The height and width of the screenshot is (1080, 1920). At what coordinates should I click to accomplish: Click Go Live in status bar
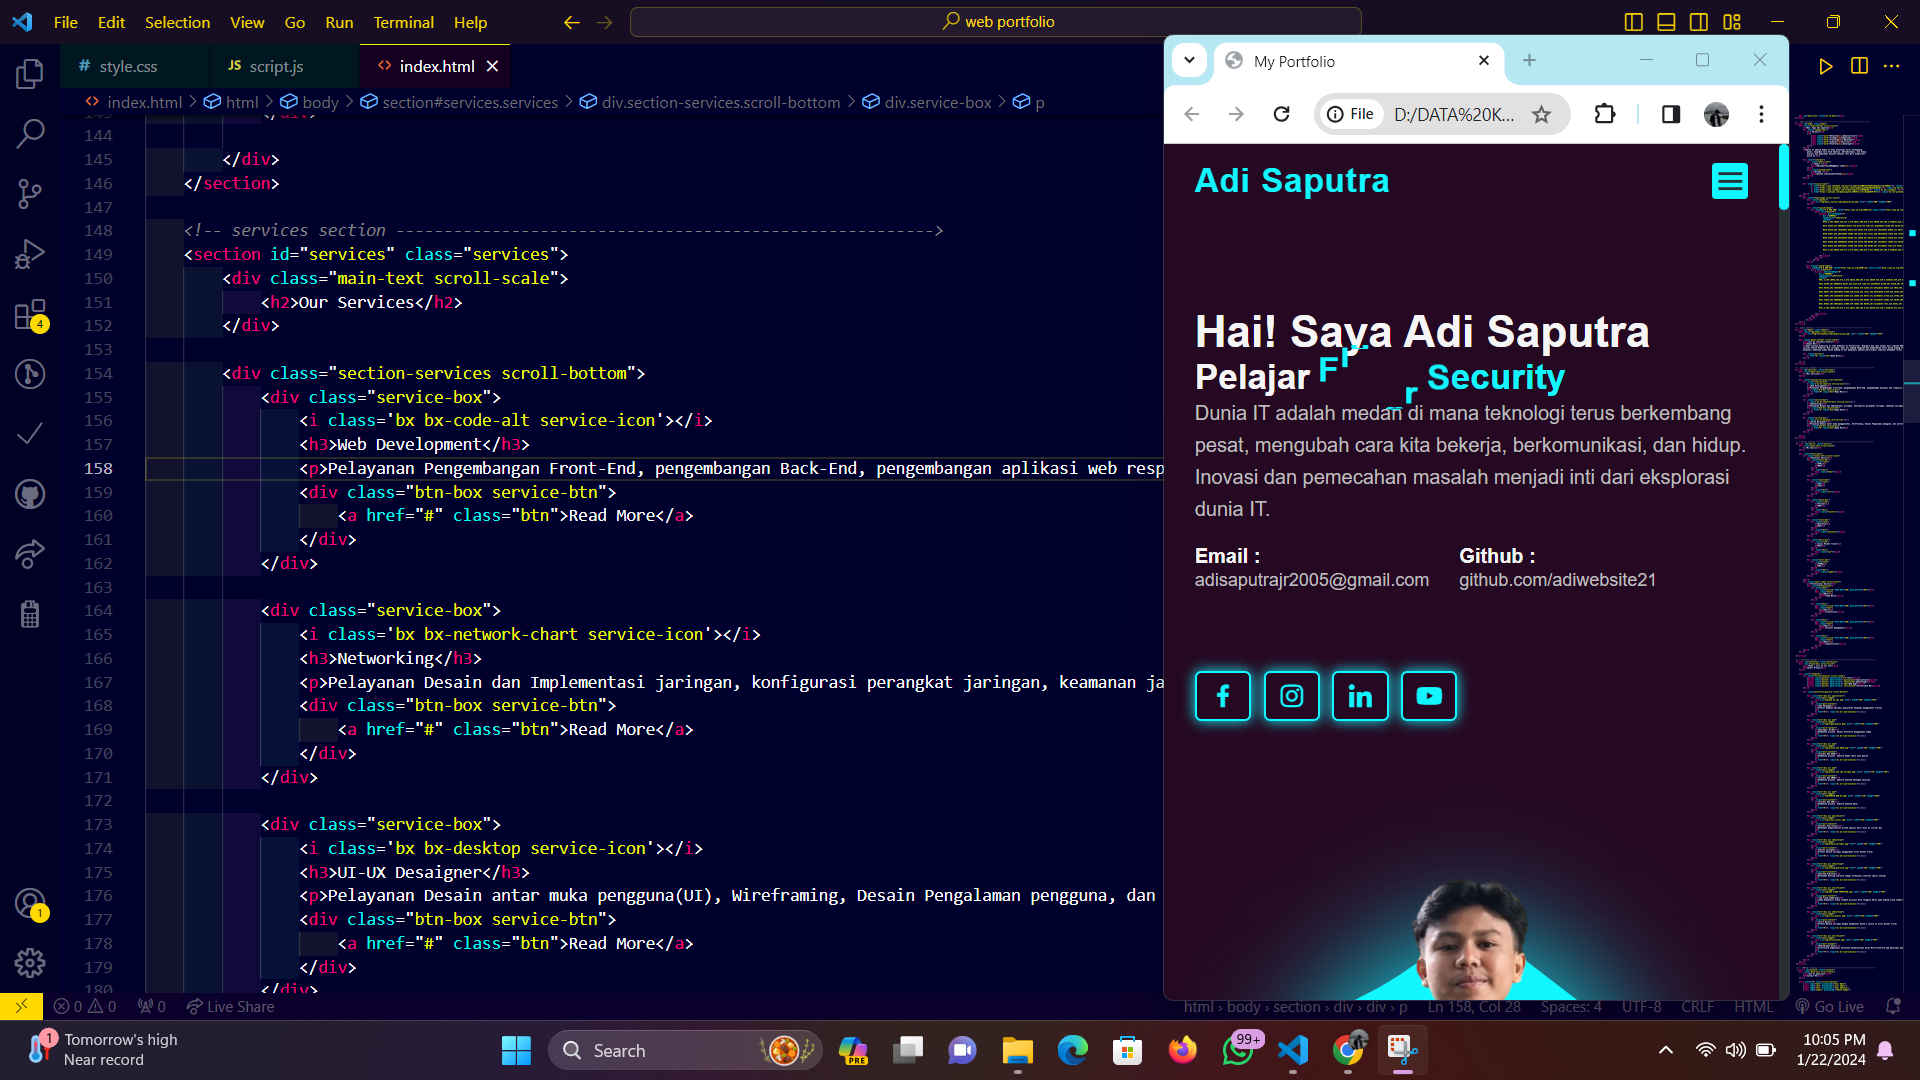coord(1830,1007)
